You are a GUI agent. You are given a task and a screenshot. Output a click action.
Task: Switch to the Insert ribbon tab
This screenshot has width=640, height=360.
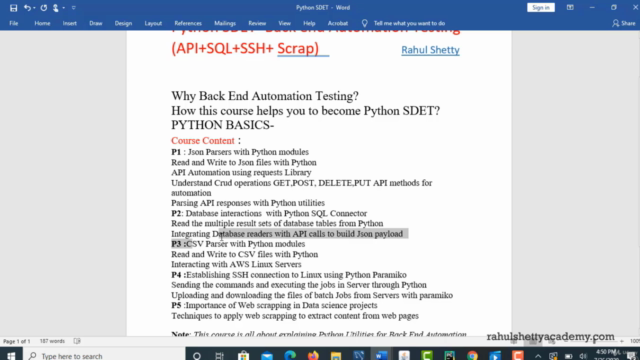[69, 23]
